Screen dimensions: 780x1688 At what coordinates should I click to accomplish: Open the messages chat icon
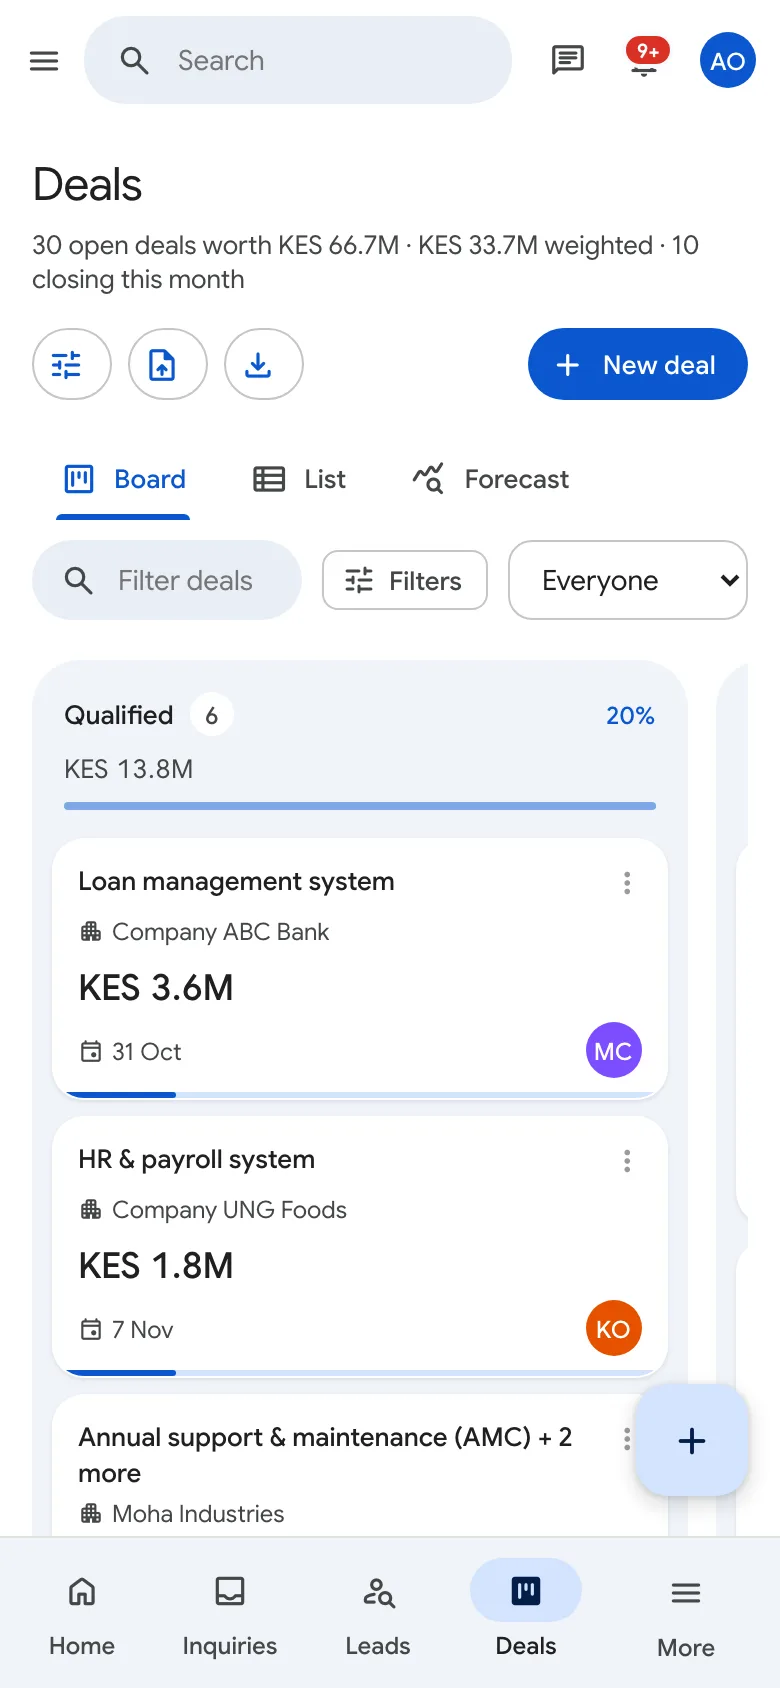point(568,60)
